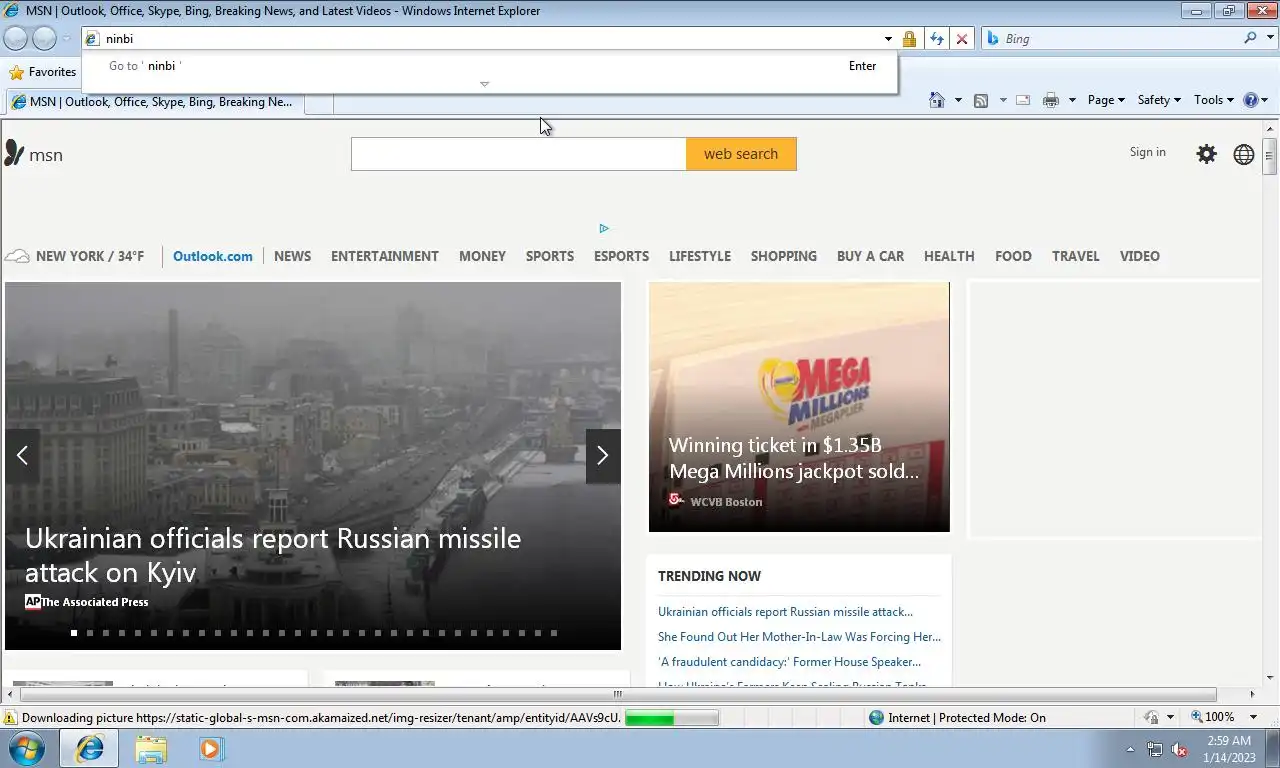Open feeds dropdown arrow

click(1002, 100)
